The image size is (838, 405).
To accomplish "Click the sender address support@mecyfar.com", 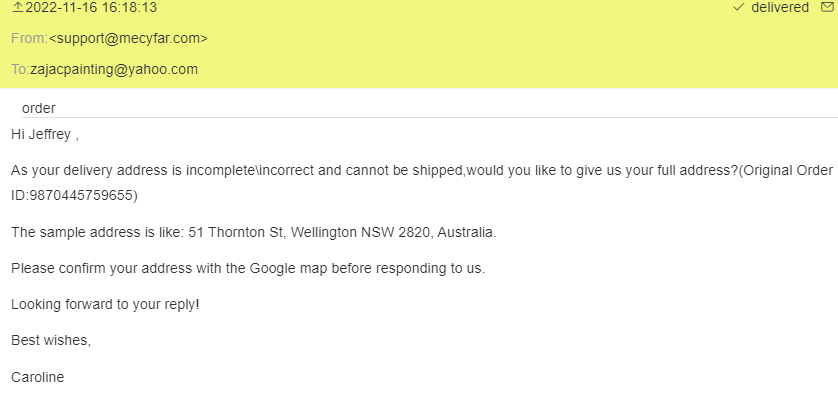I will pos(128,38).
